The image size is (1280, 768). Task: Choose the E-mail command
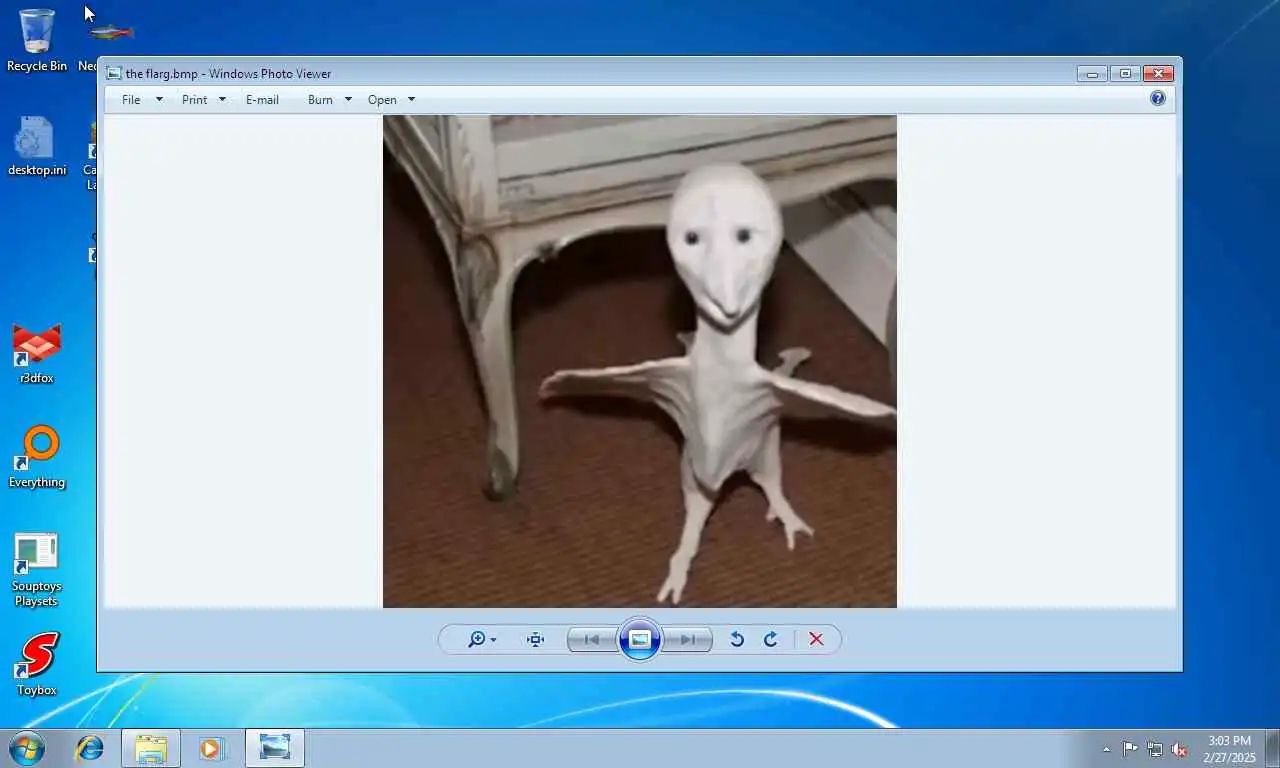pos(262,100)
